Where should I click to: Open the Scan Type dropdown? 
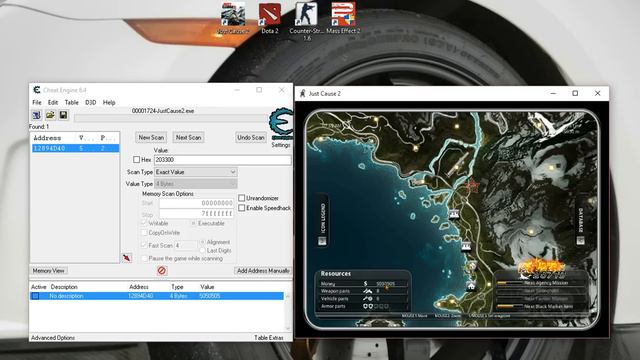pyautogui.click(x=196, y=172)
